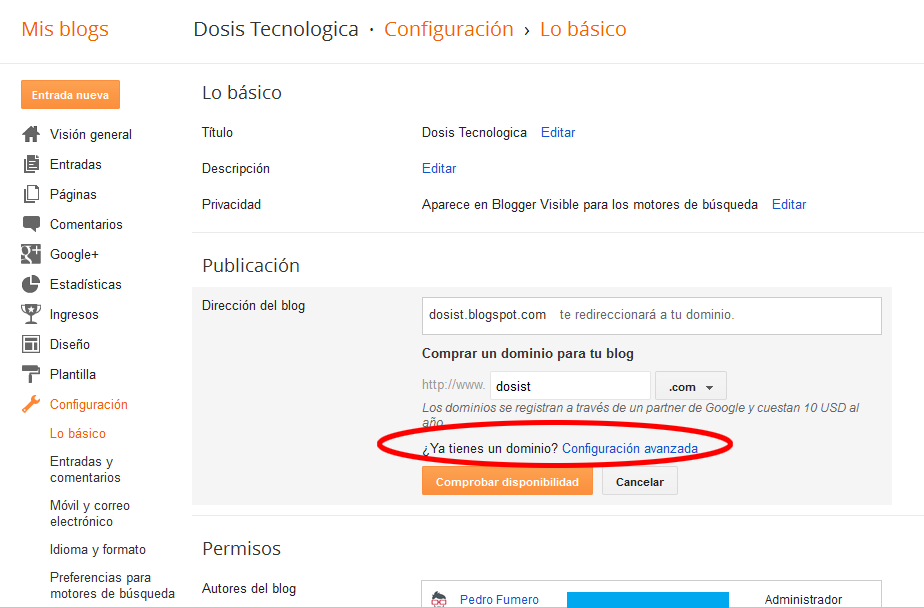Click the Configuración wrench icon
This screenshot has height=608, width=924.
[x=31, y=404]
